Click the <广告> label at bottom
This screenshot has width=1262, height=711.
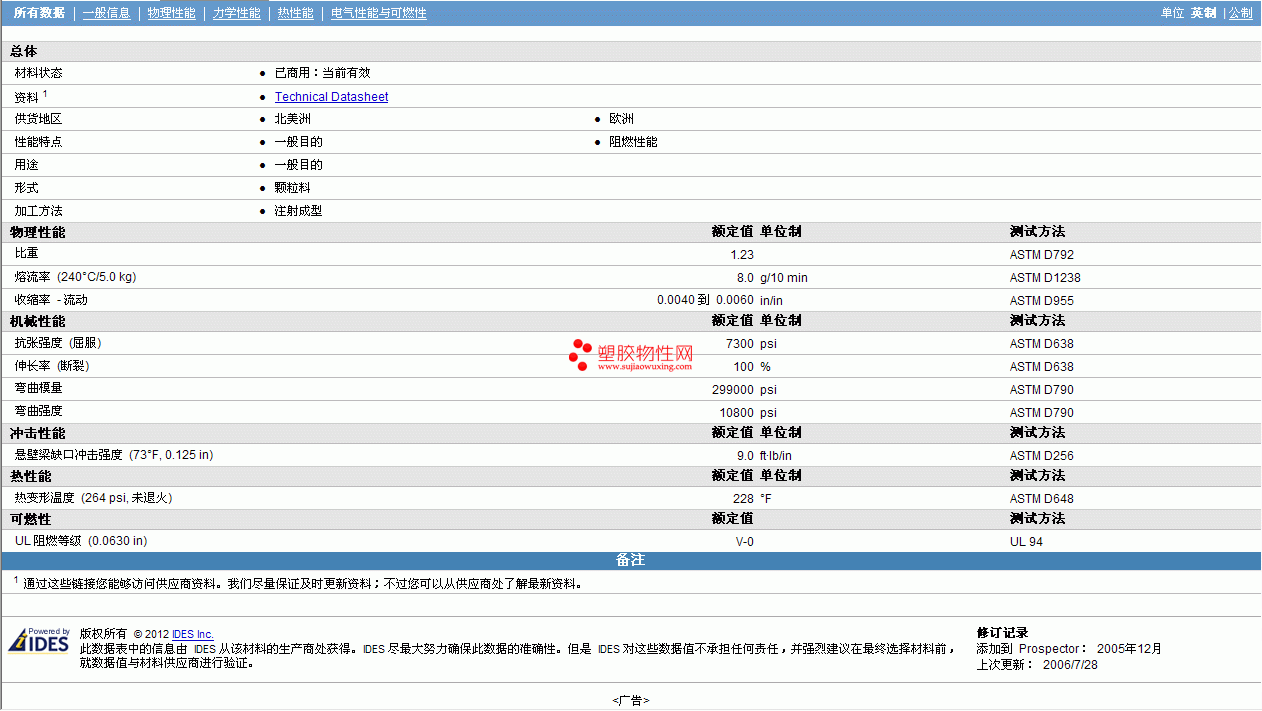[x=631, y=701]
